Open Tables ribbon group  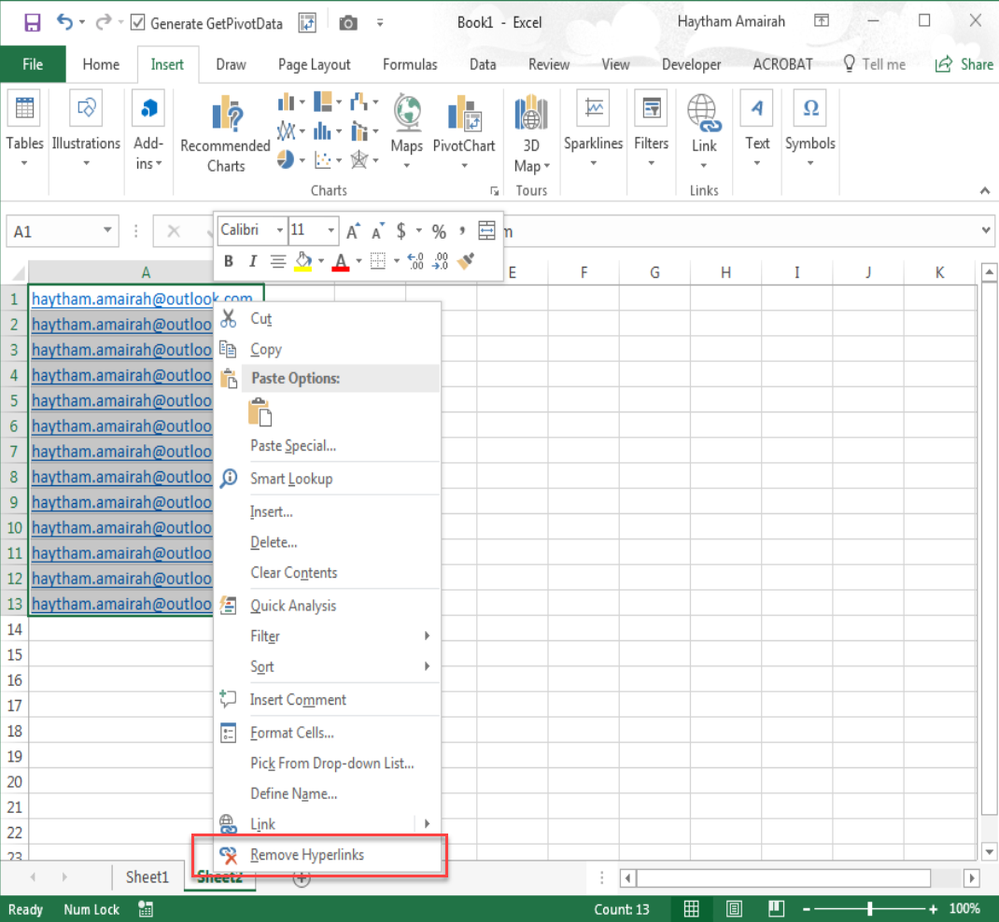24,131
